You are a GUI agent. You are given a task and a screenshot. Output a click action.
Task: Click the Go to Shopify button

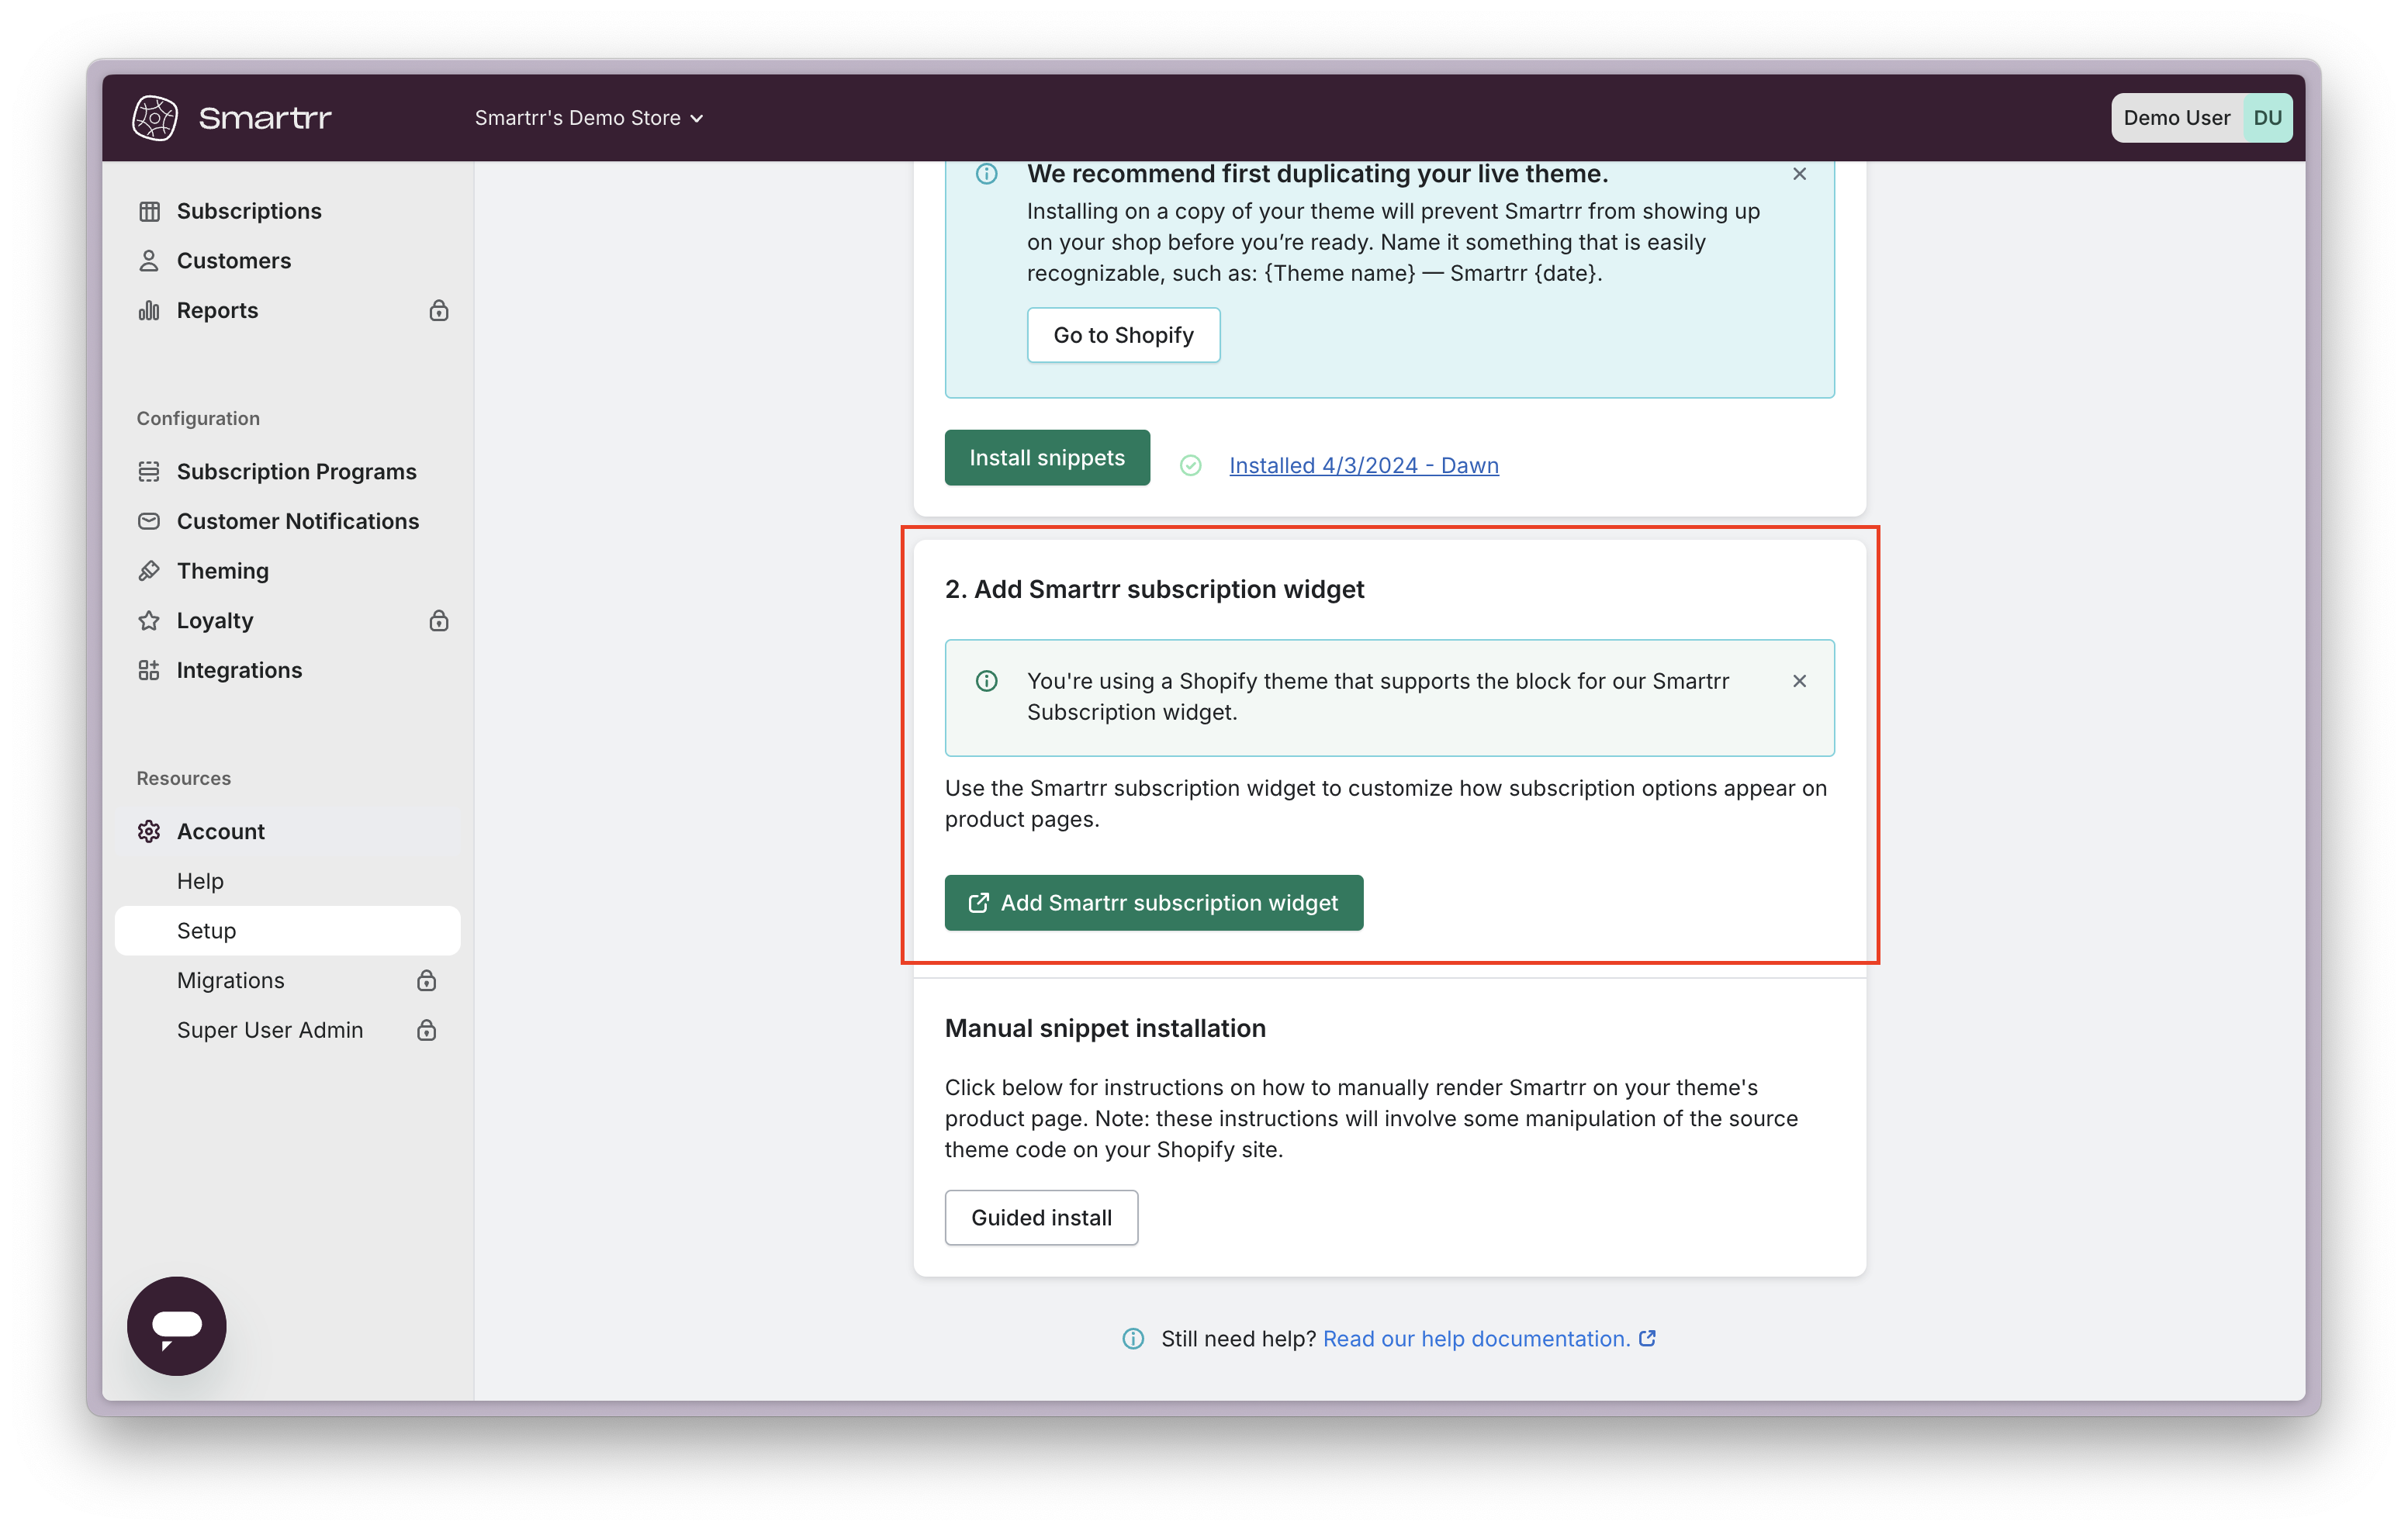[x=1123, y=335]
